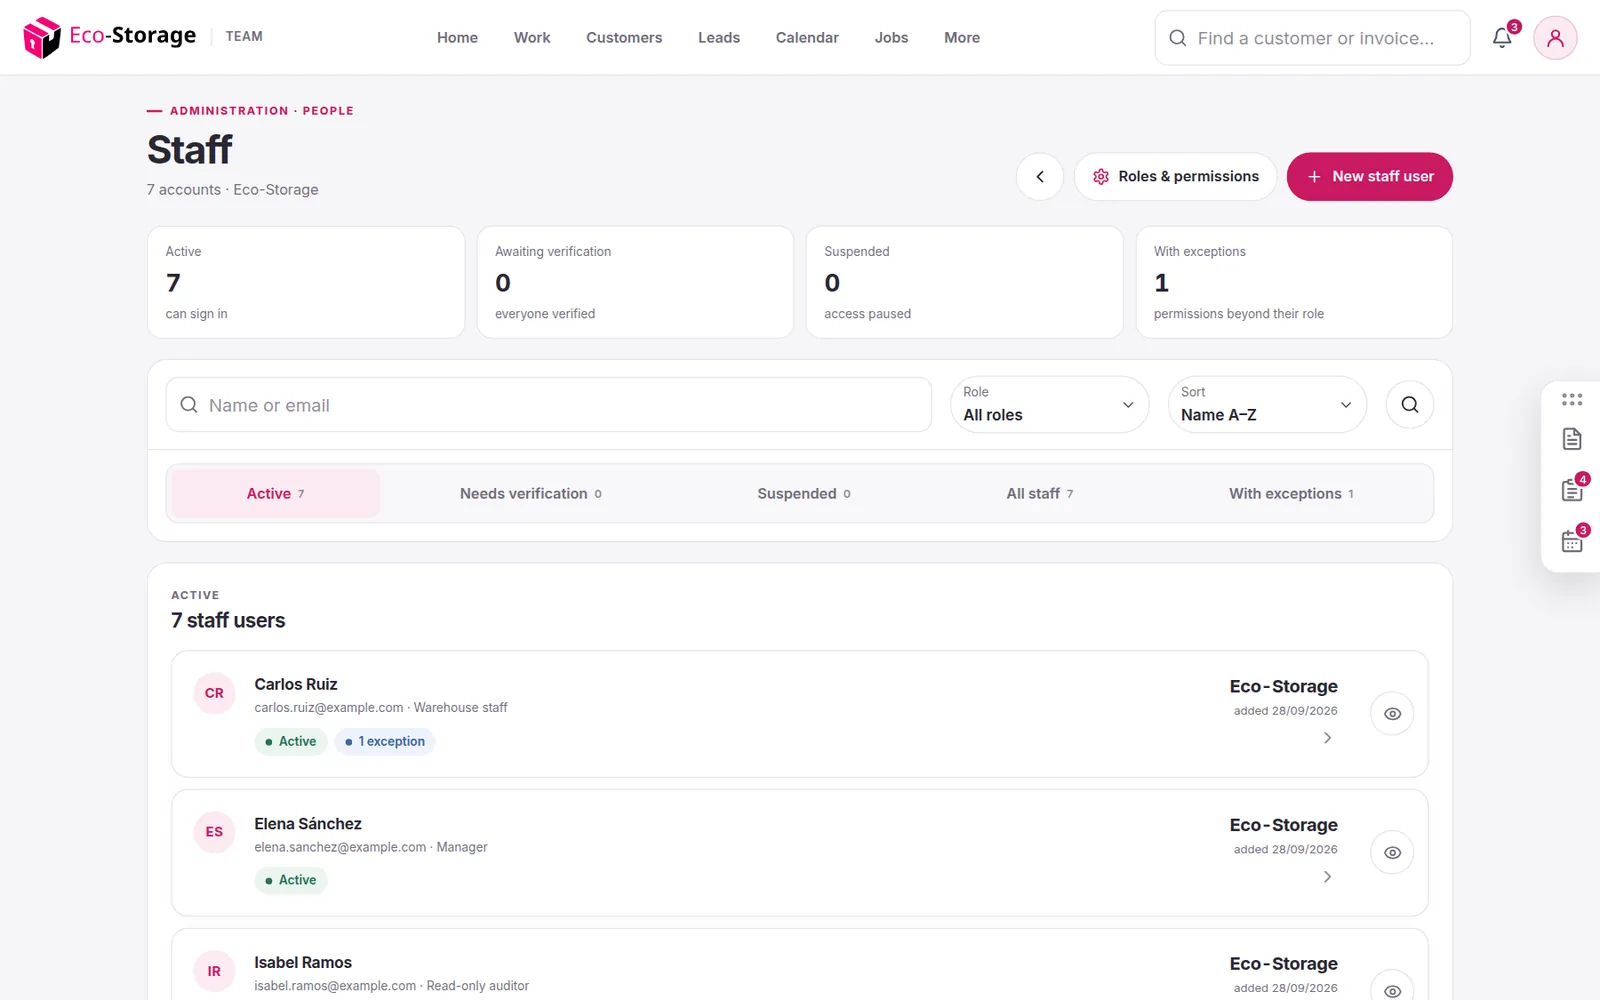Open the user profile avatar menu
1600x1000 pixels.
point(1555,38)
